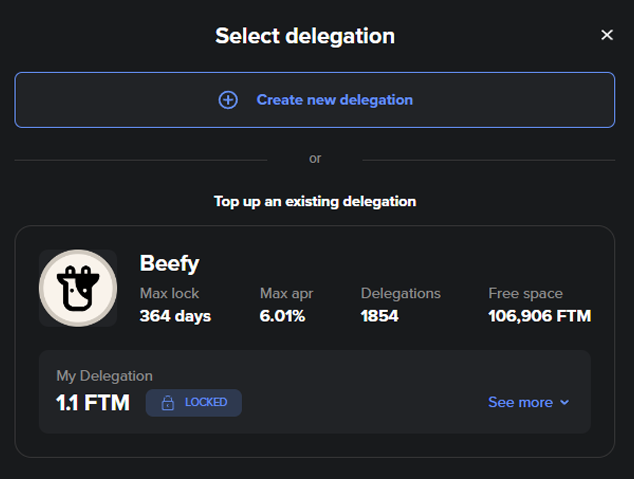The image size is (634, 479).
Task: Select the Beefy validator name
Action: [169, 263]
